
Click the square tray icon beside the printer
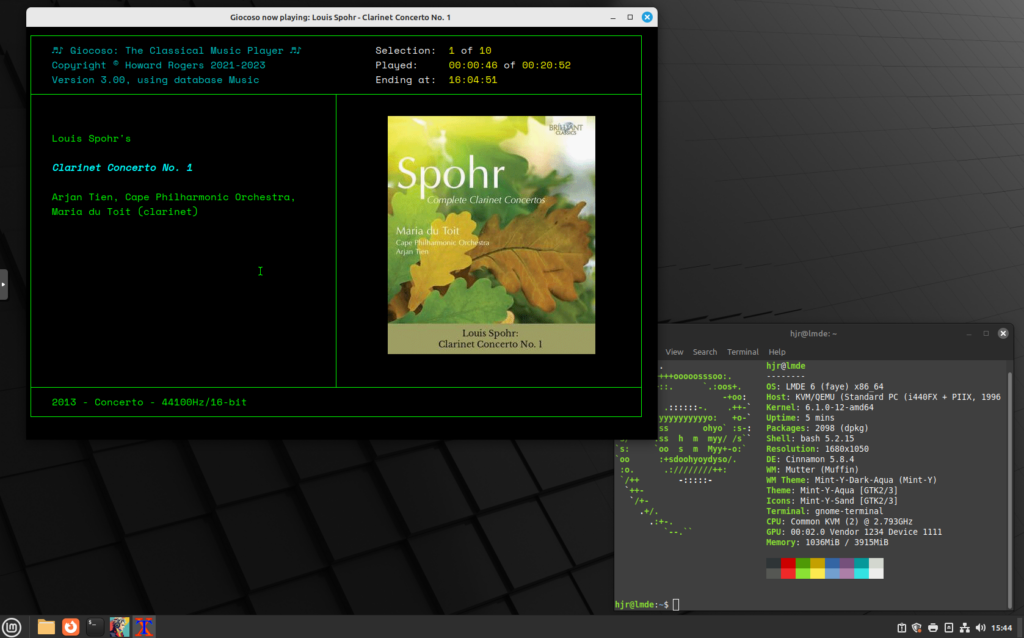click(949, 628)
